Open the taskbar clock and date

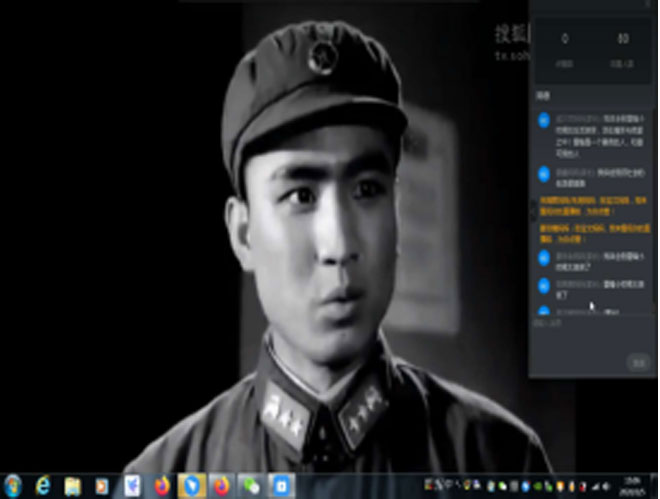(630, 486)
